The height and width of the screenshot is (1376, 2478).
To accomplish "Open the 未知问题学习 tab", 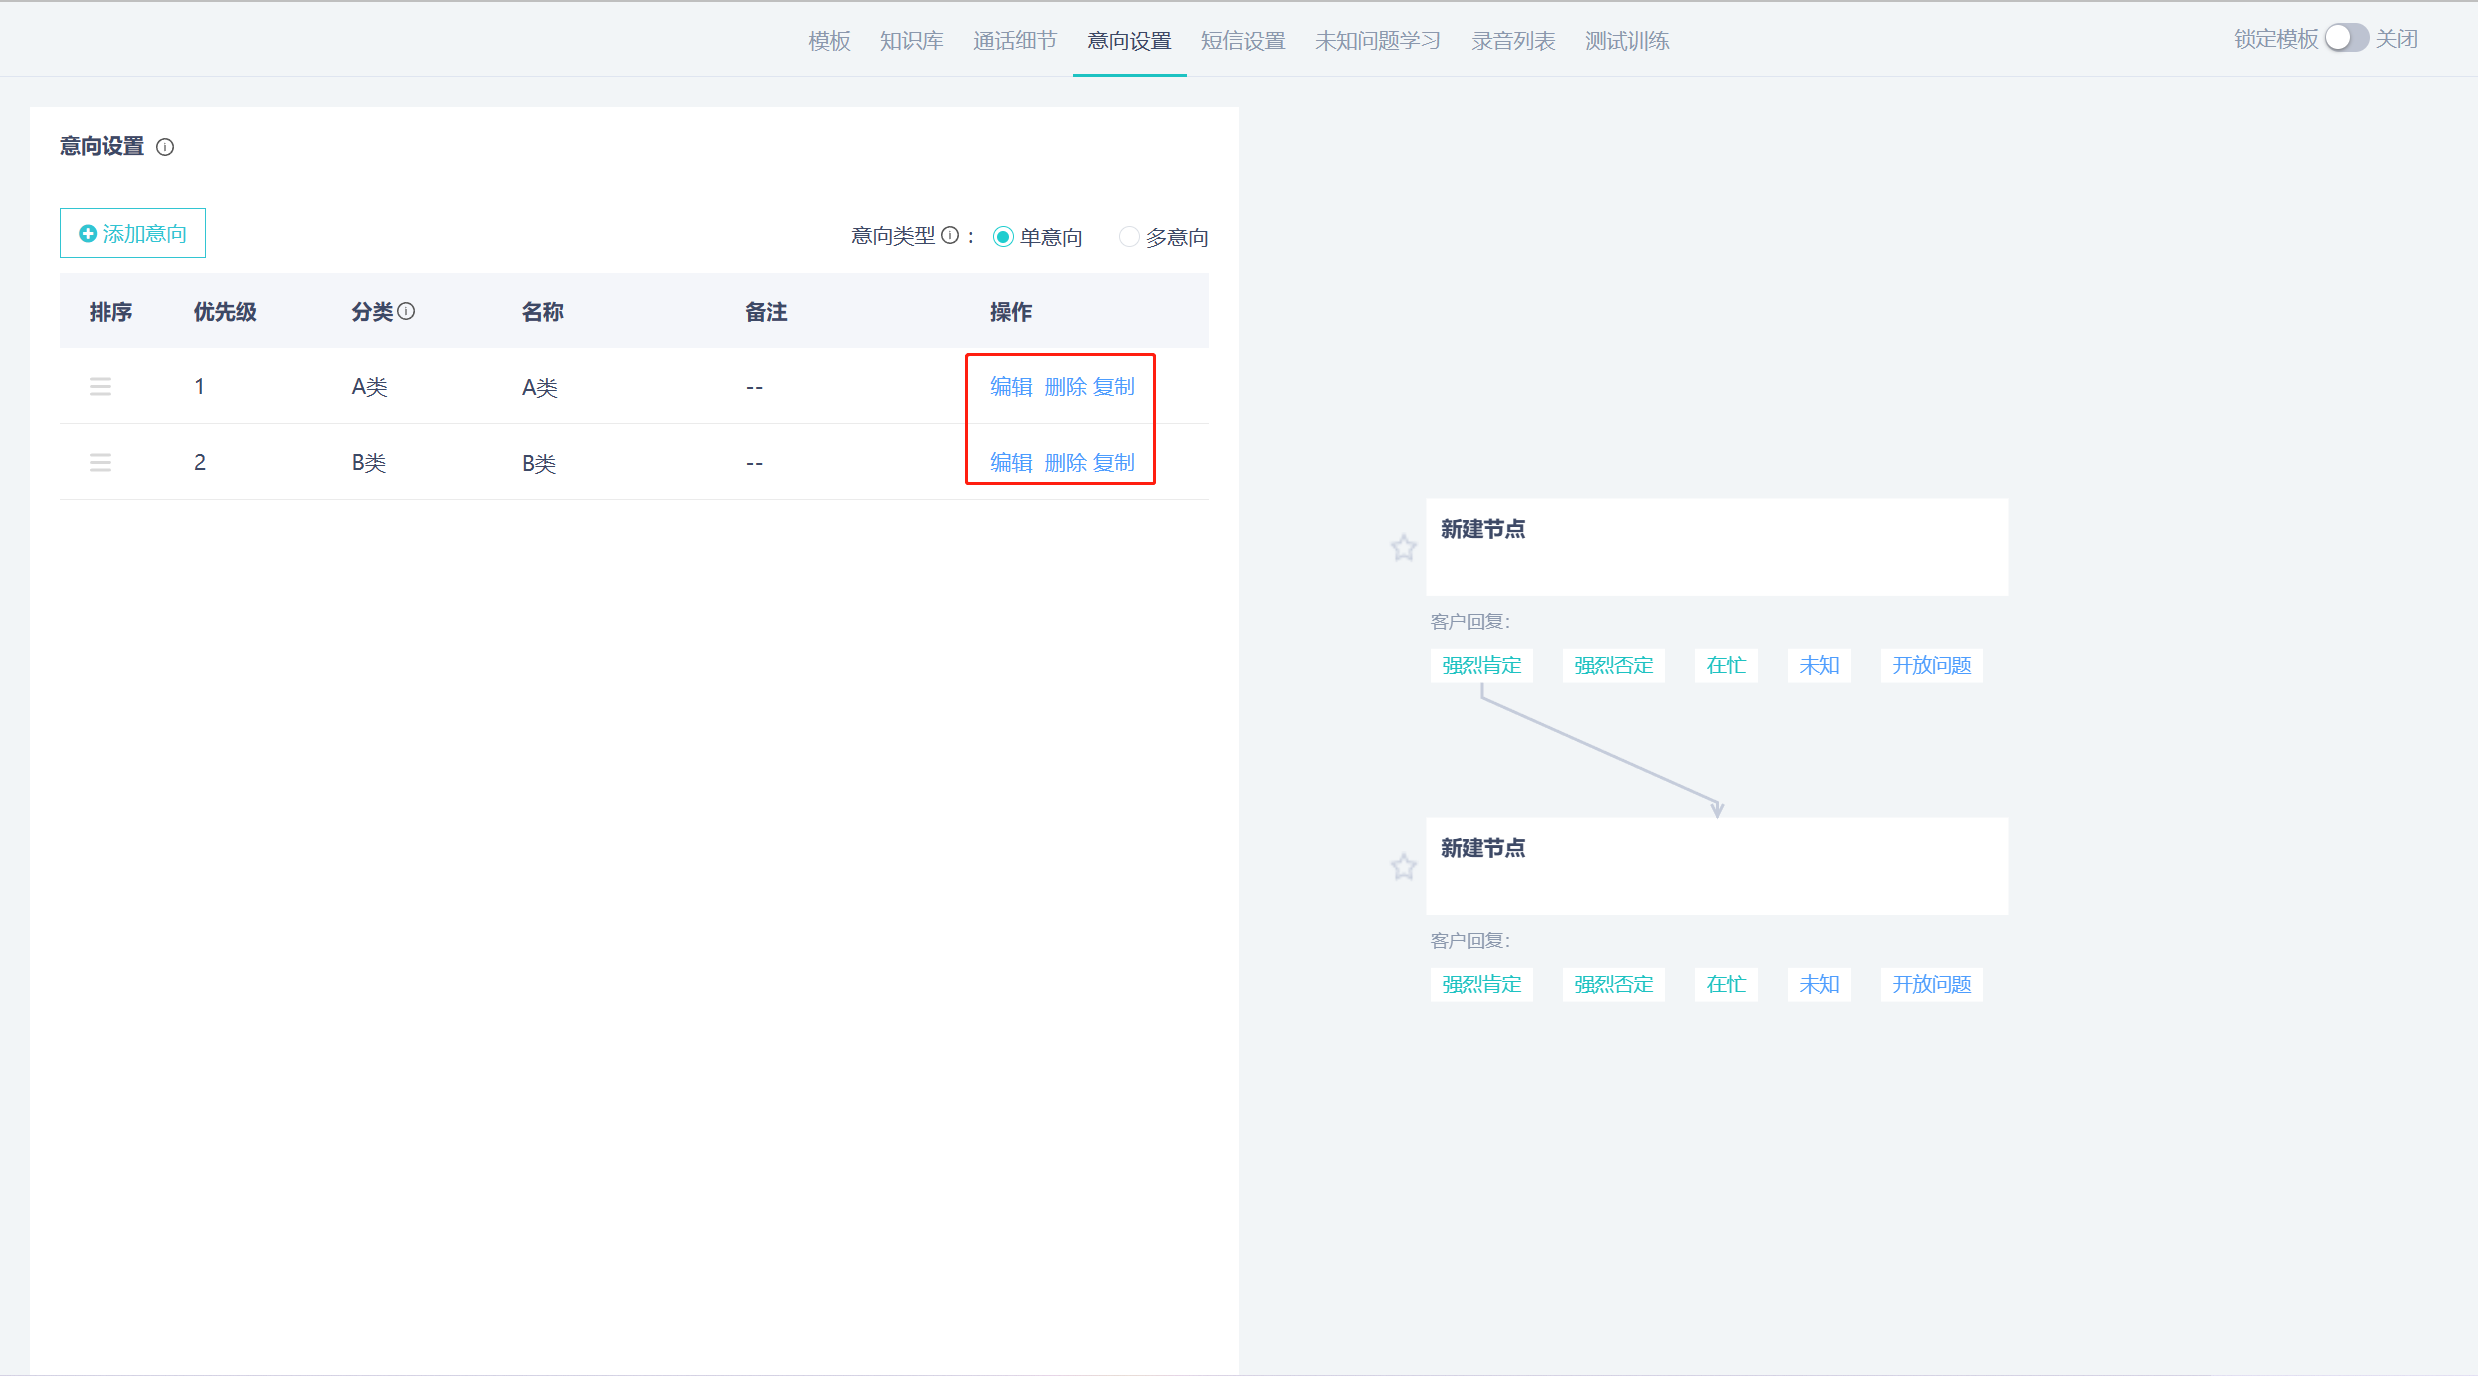I will pos(1378,41).
